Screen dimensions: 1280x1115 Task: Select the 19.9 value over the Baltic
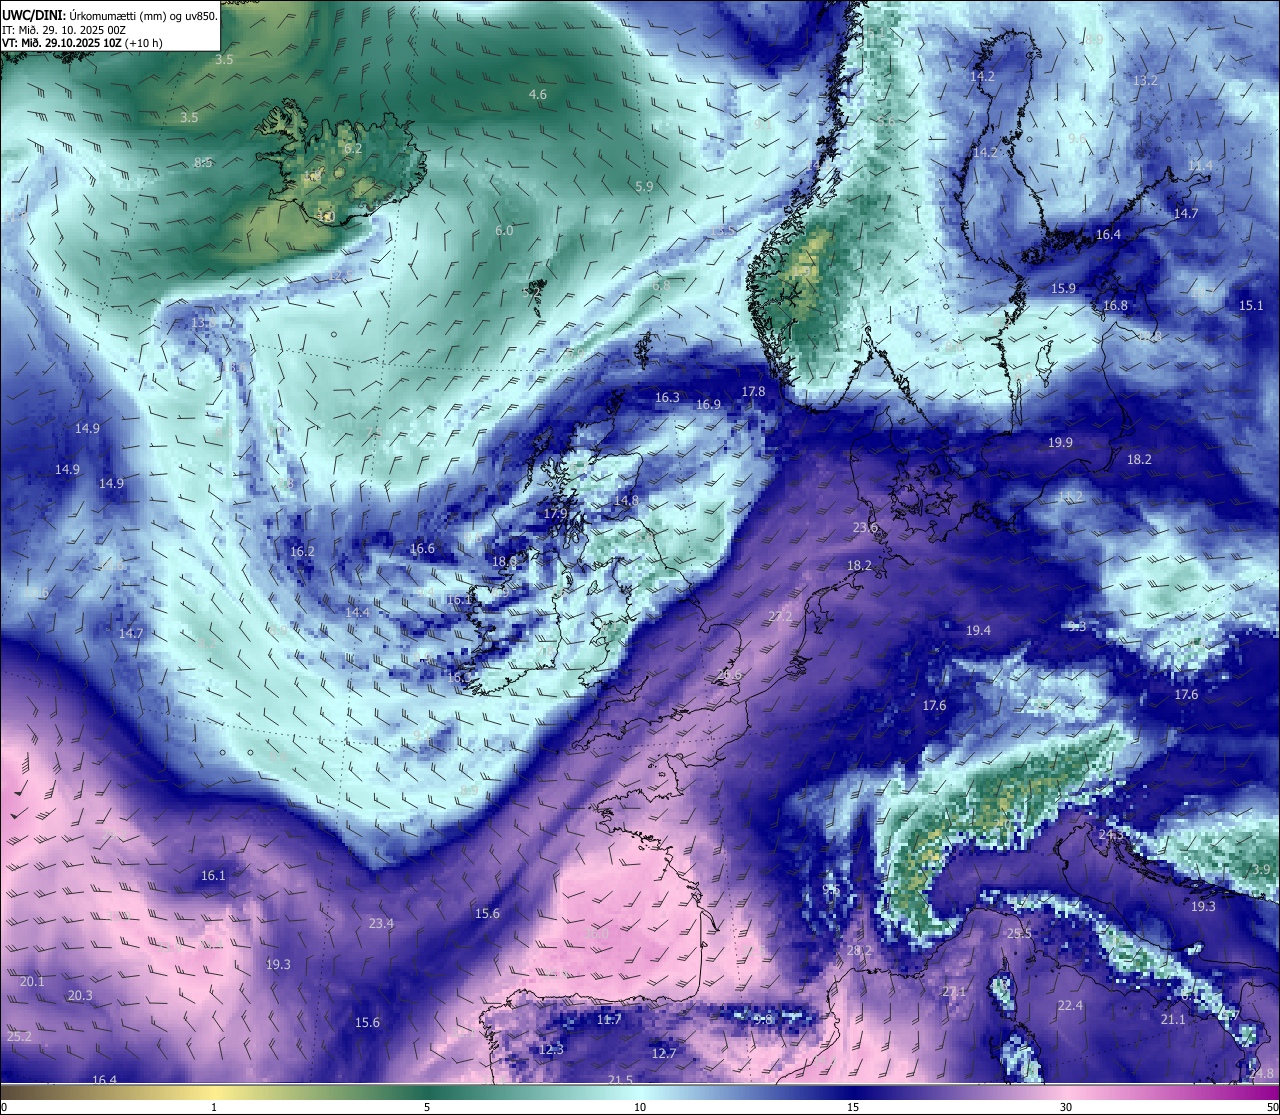point(1060,443)
